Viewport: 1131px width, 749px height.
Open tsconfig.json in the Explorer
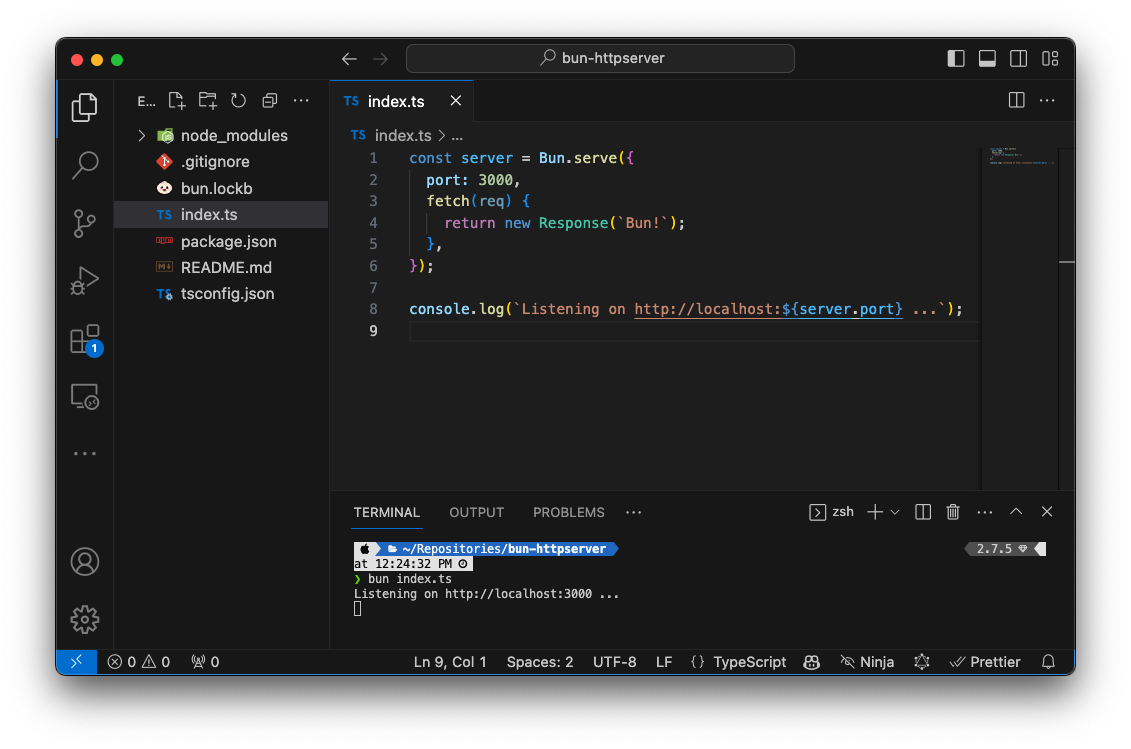point(221,294)
